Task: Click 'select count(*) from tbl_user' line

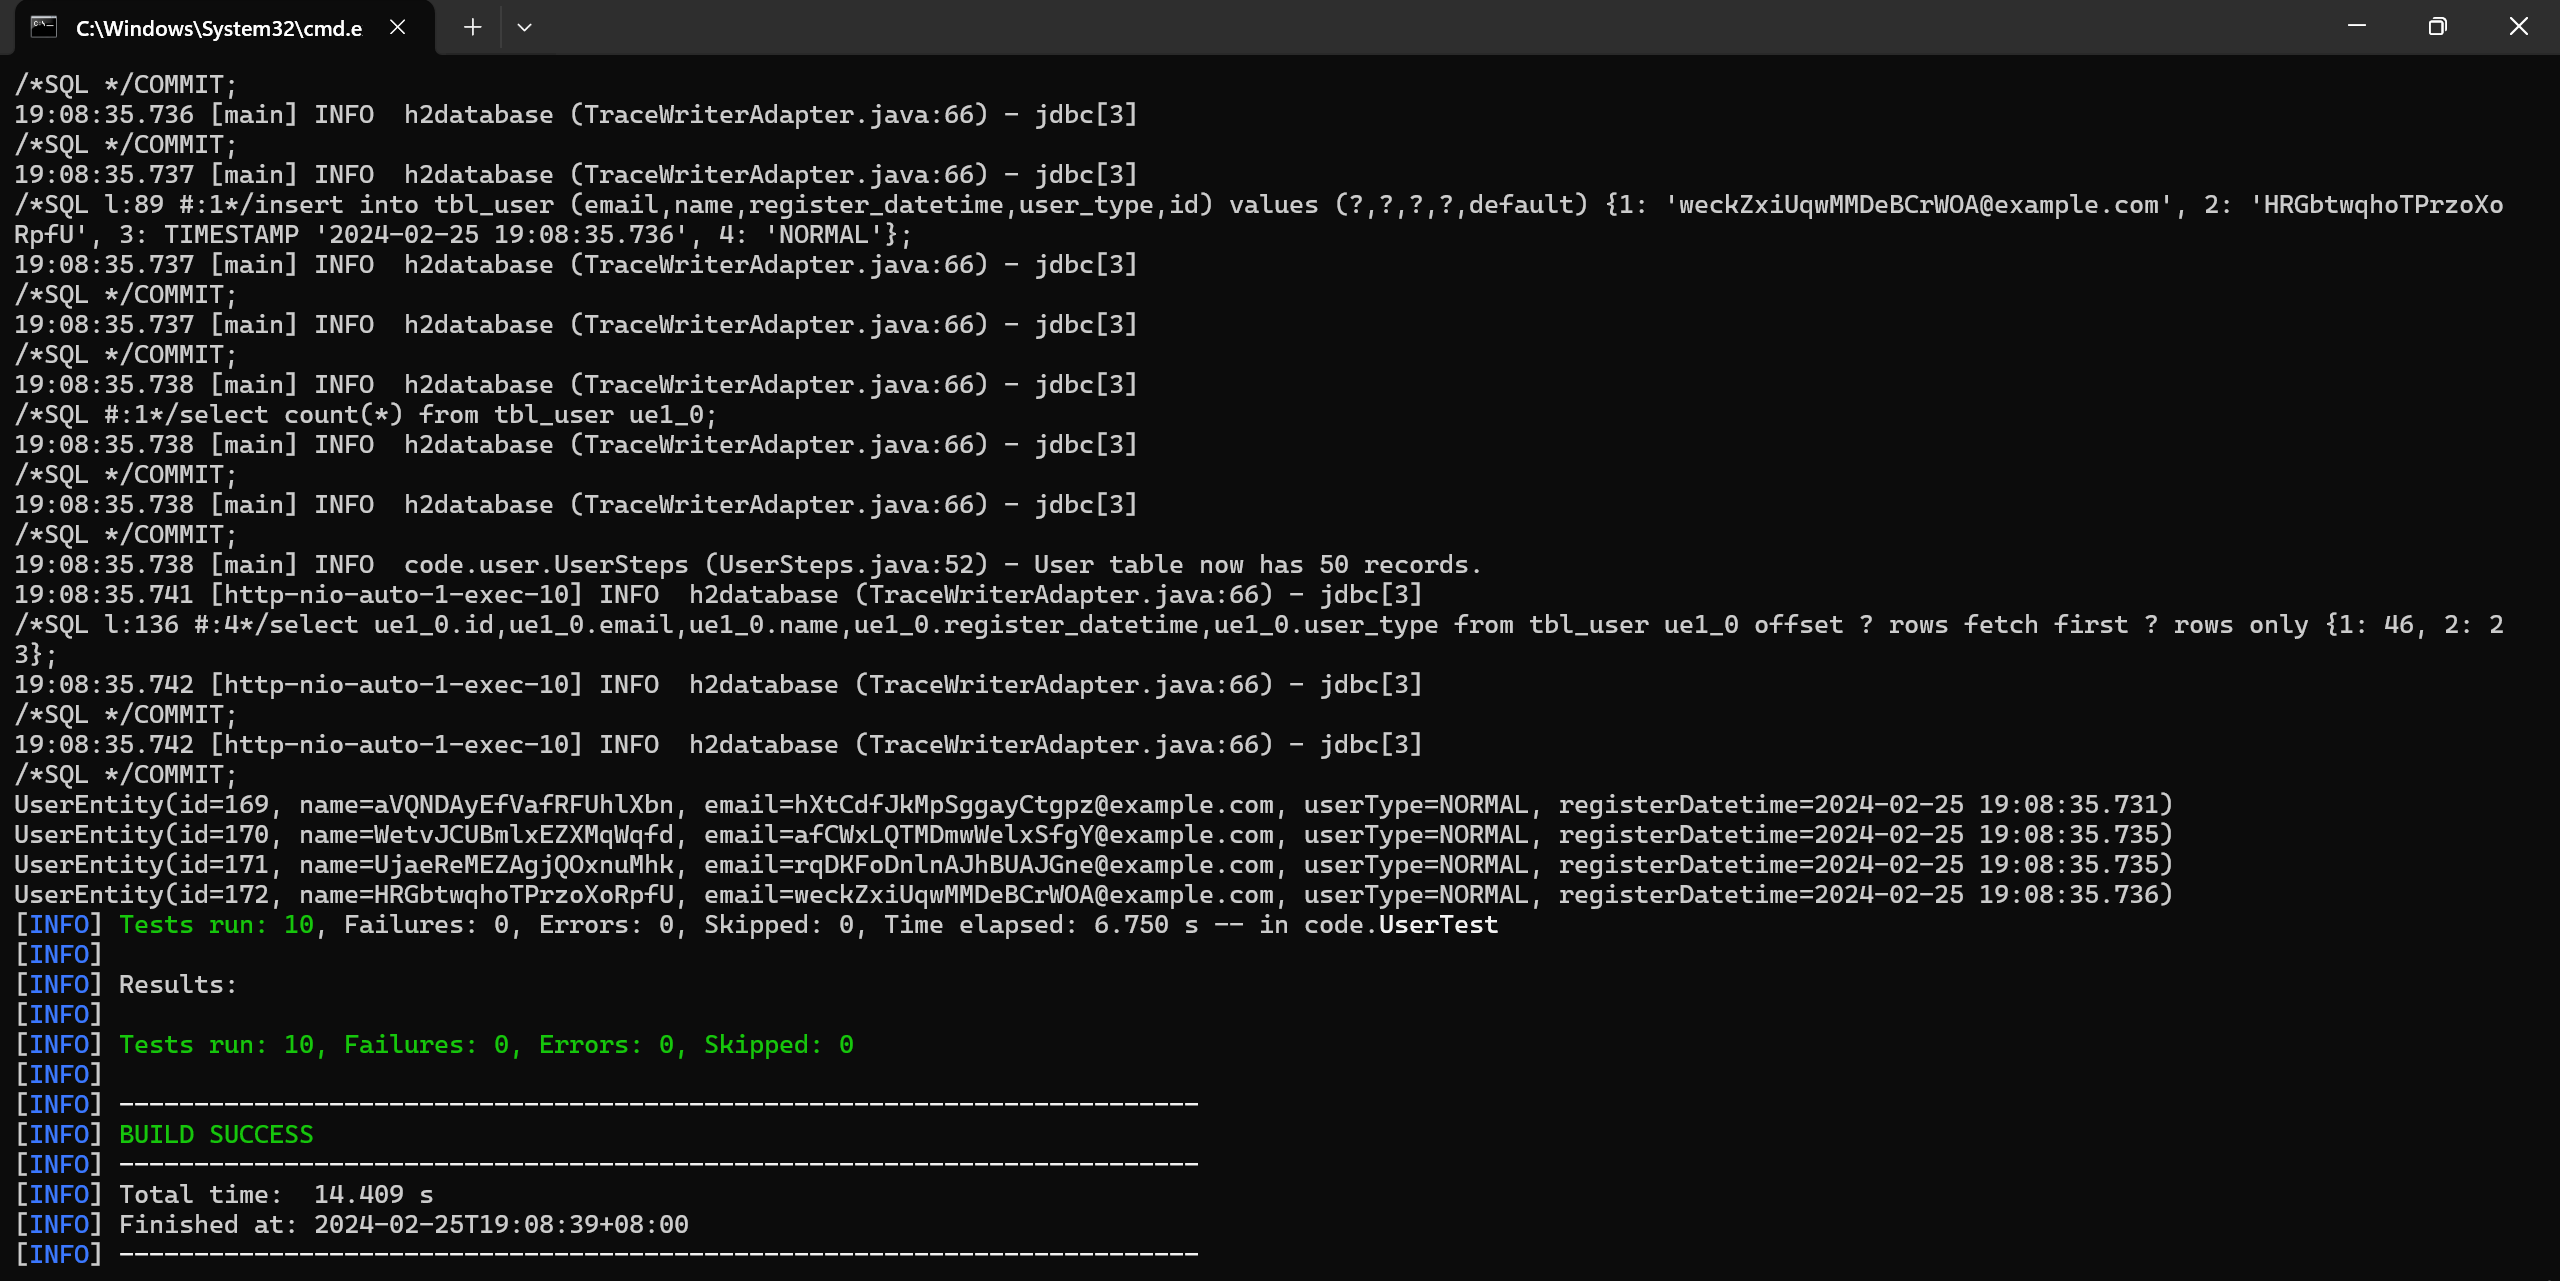Action: coord(366,414)
